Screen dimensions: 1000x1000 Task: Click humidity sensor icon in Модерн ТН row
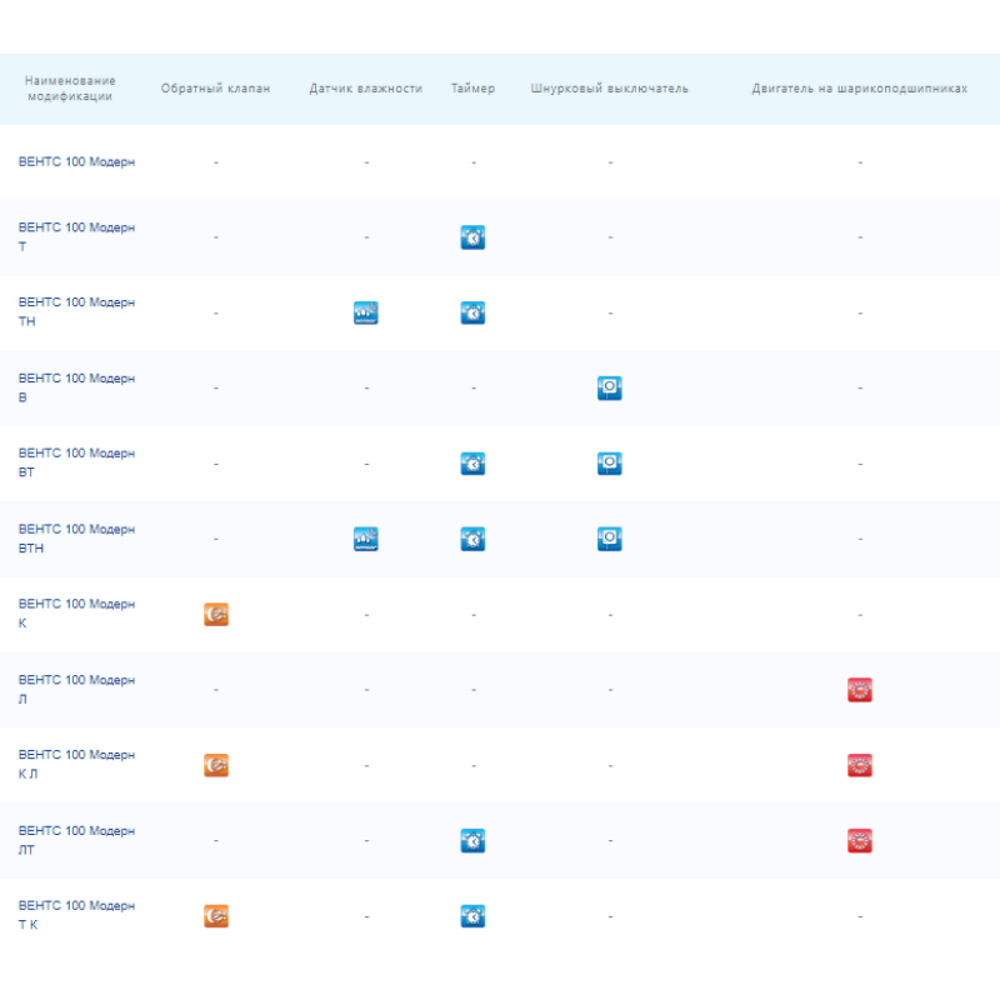coord(366,312)
